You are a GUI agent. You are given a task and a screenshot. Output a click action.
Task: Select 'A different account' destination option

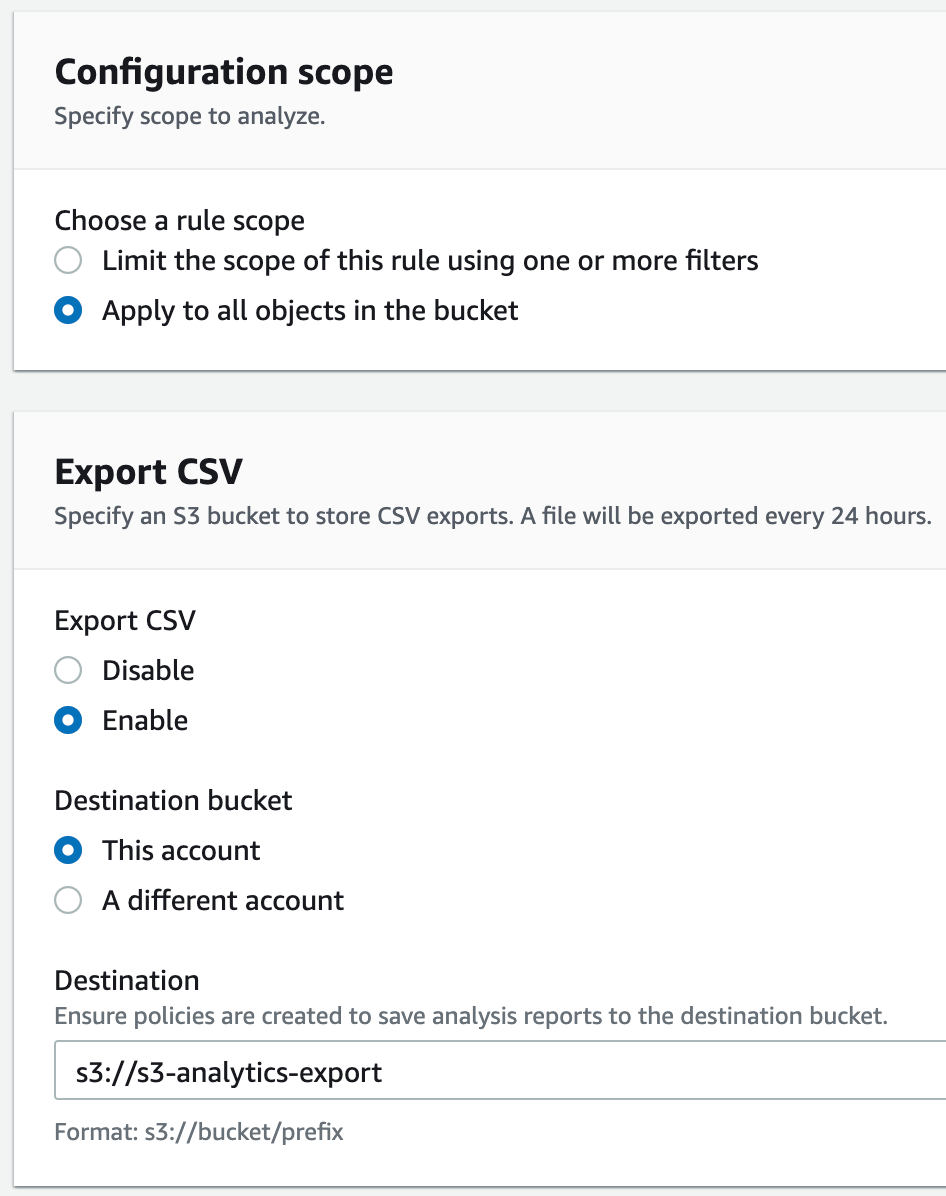[68, 900]
